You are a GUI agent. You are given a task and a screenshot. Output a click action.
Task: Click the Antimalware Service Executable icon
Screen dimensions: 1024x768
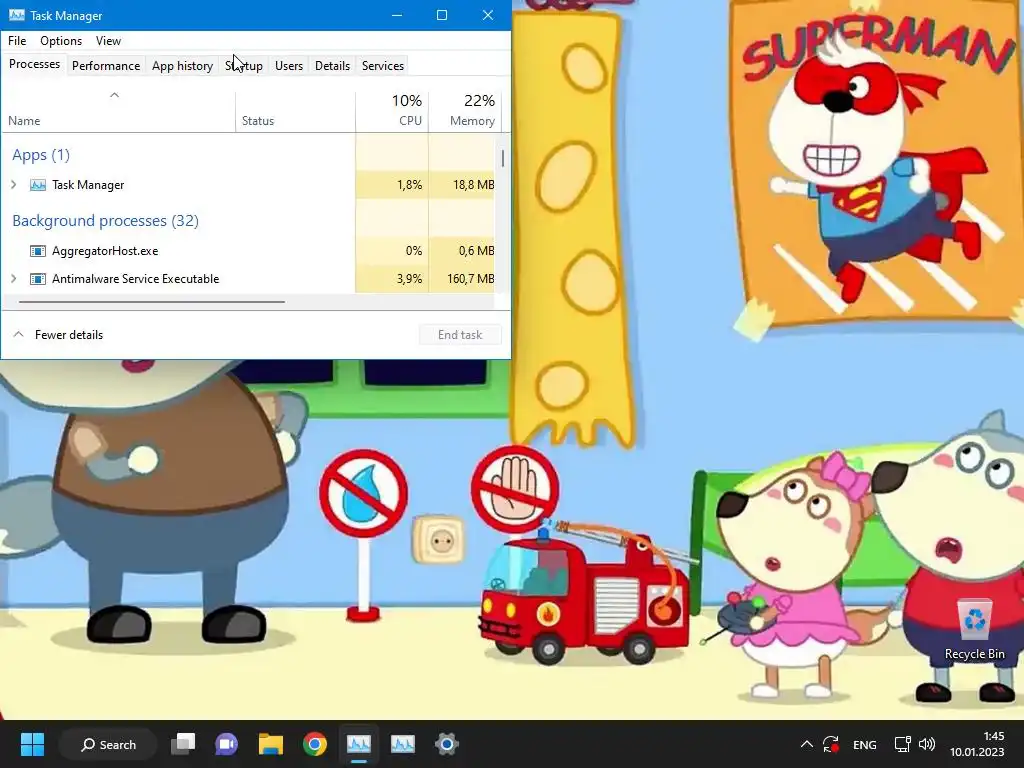pyautogui.click(x=38, y=279)
